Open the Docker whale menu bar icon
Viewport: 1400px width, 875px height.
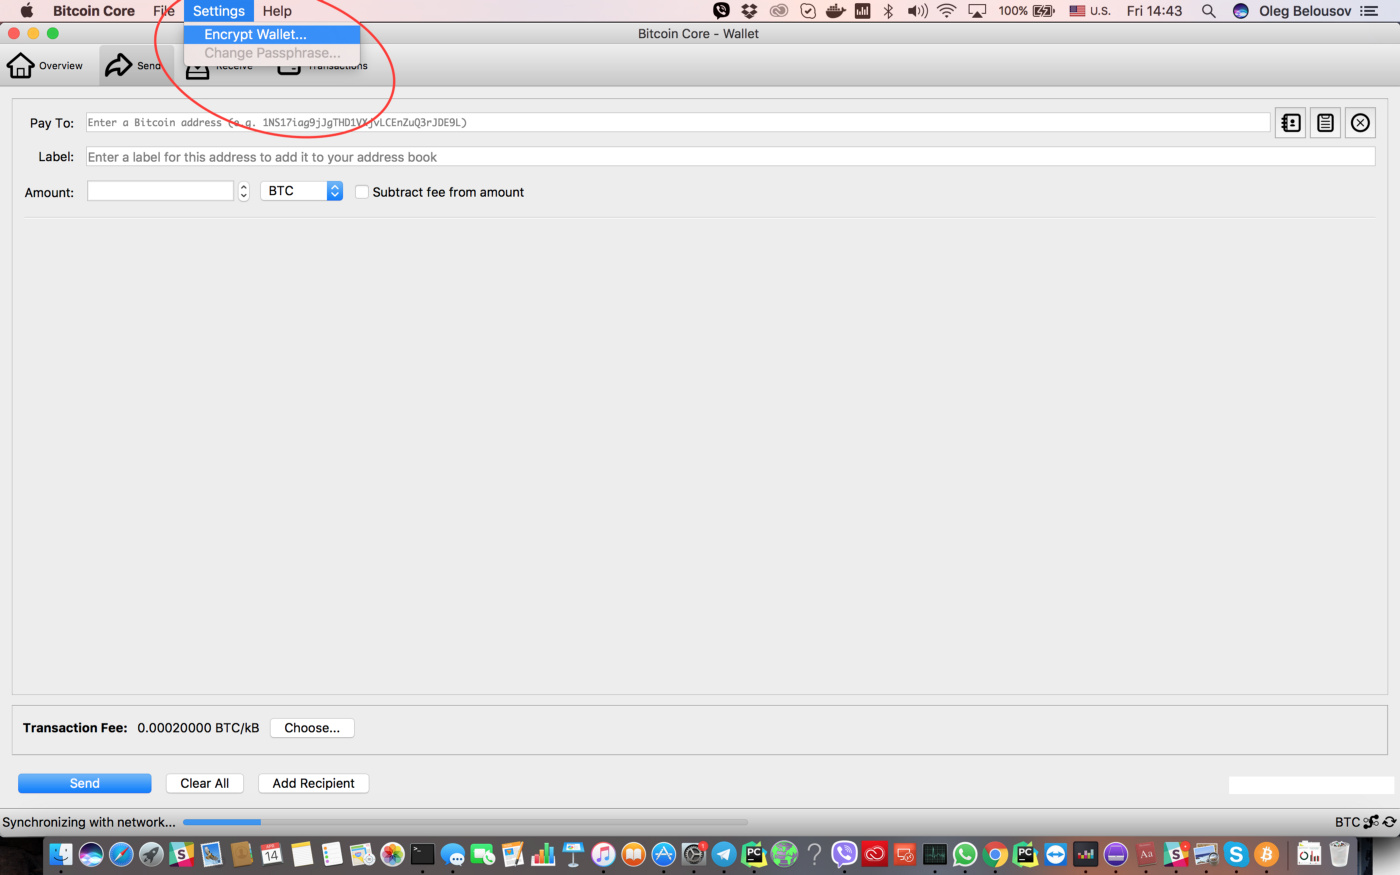(x=835, y=11)
